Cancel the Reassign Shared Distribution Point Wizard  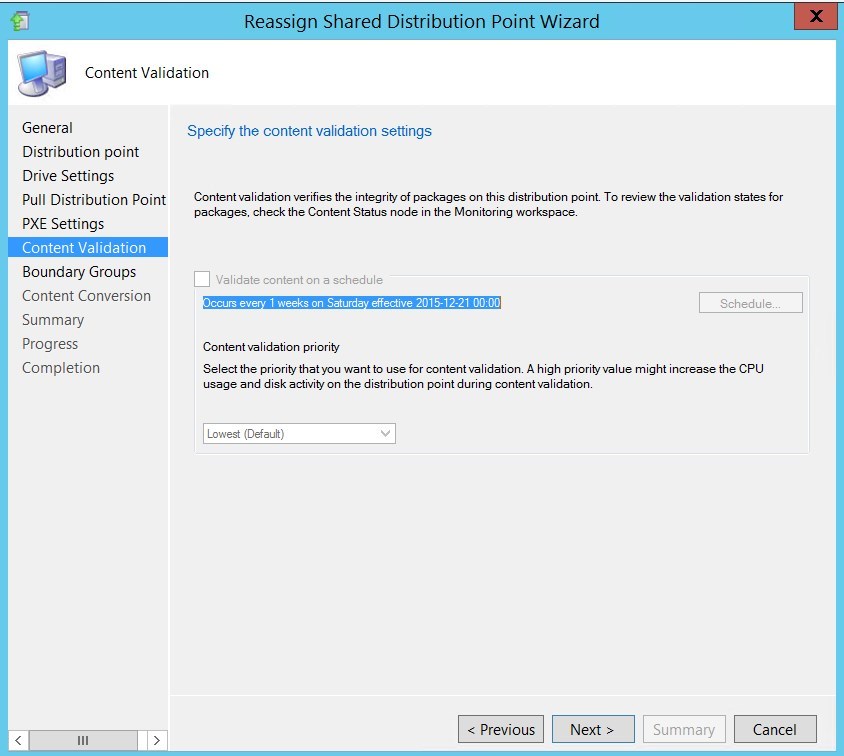tap(775, 729)
